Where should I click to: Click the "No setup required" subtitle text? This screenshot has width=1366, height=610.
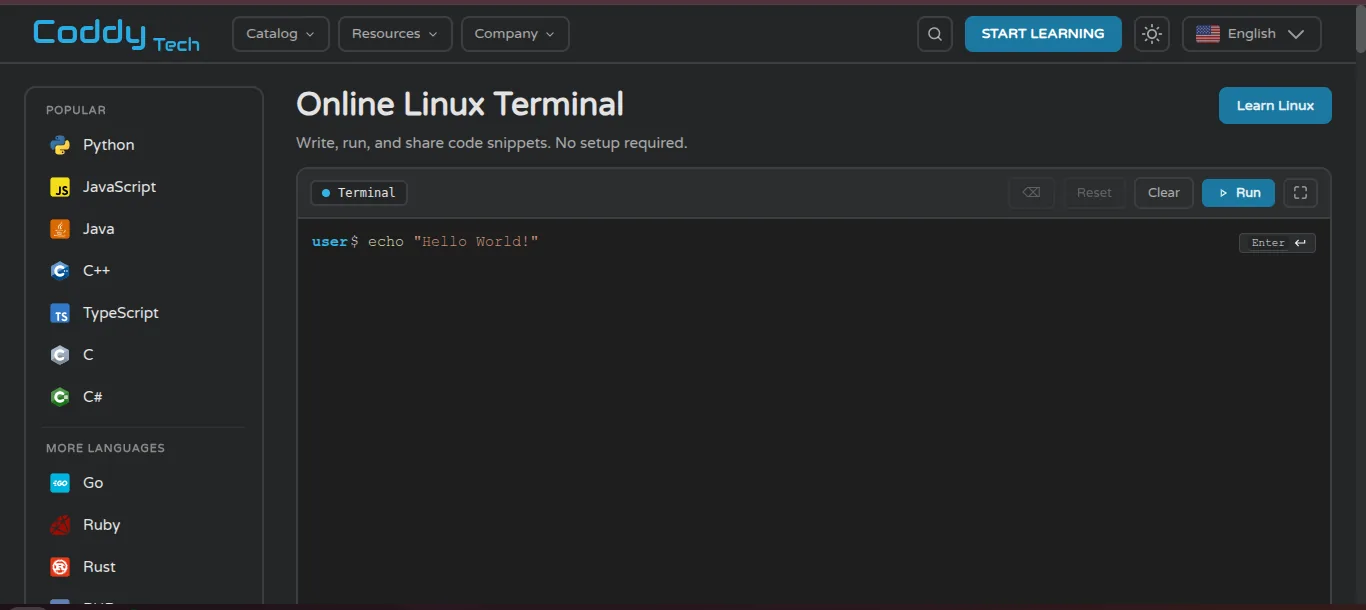tap(621, 143)
